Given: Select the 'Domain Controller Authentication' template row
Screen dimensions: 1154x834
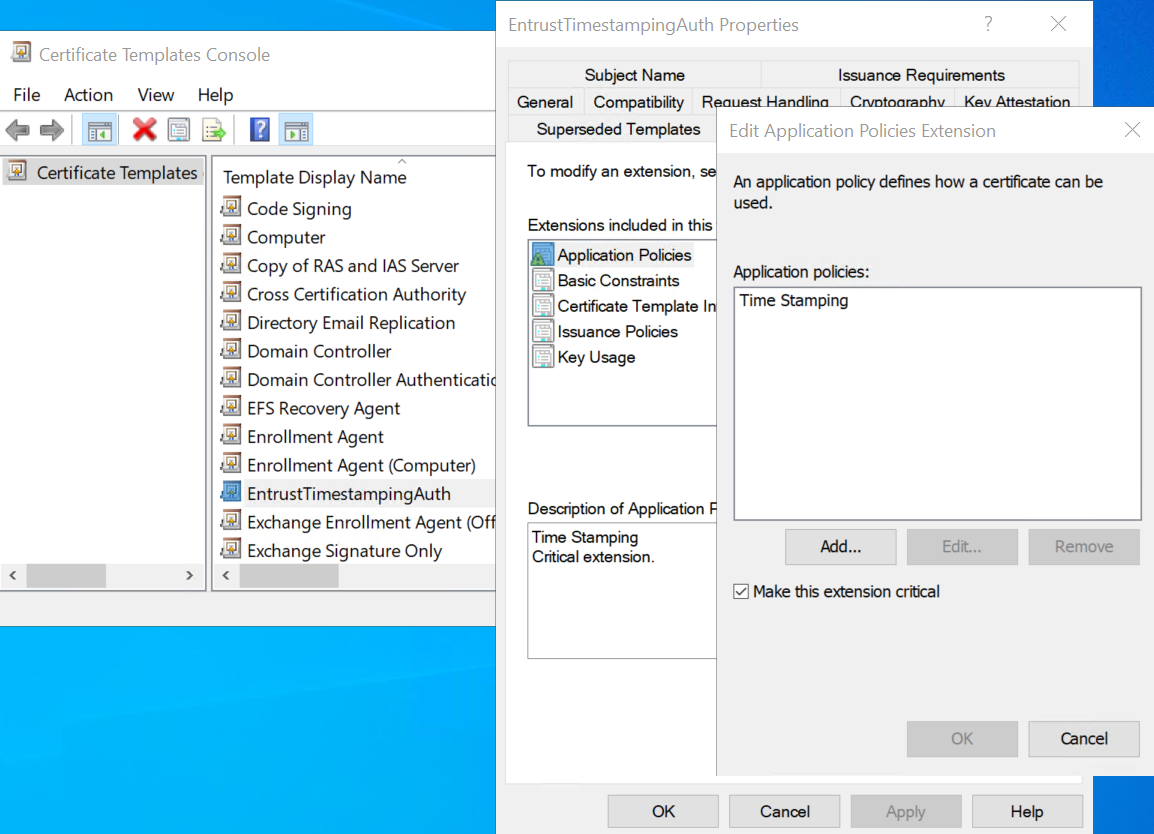Looking at the screenshot, I should coord(358,380).
